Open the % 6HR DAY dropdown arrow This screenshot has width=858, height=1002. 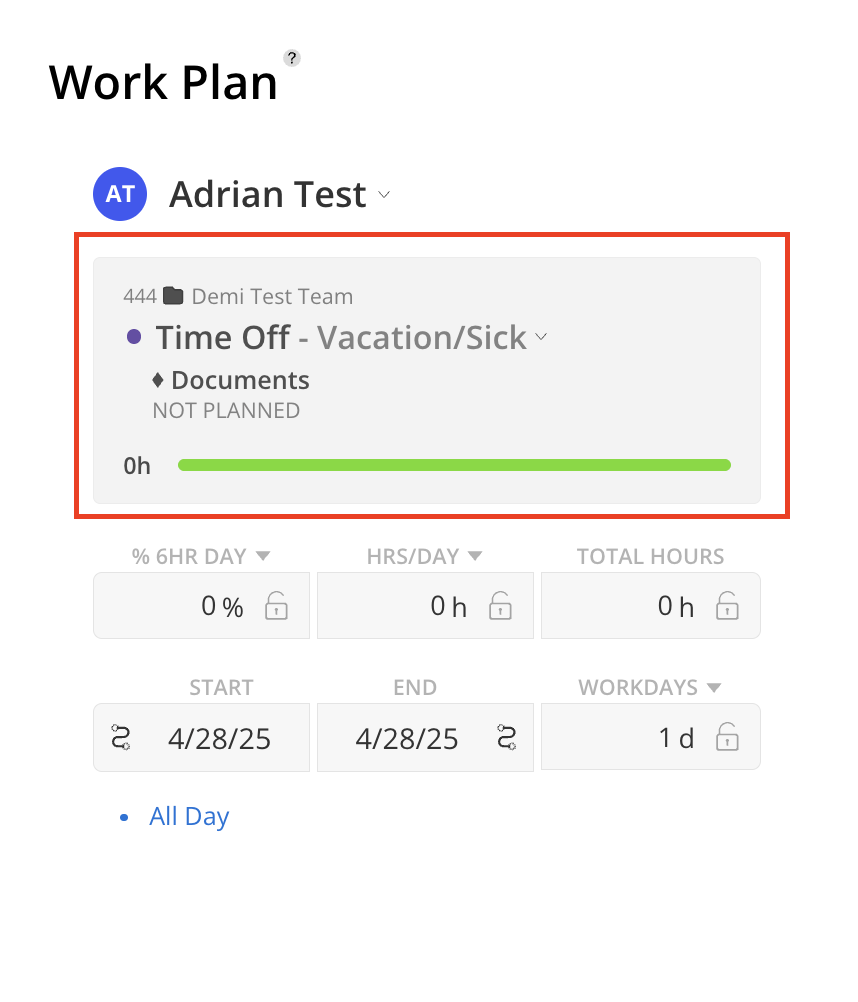click(x=263, y=556)
